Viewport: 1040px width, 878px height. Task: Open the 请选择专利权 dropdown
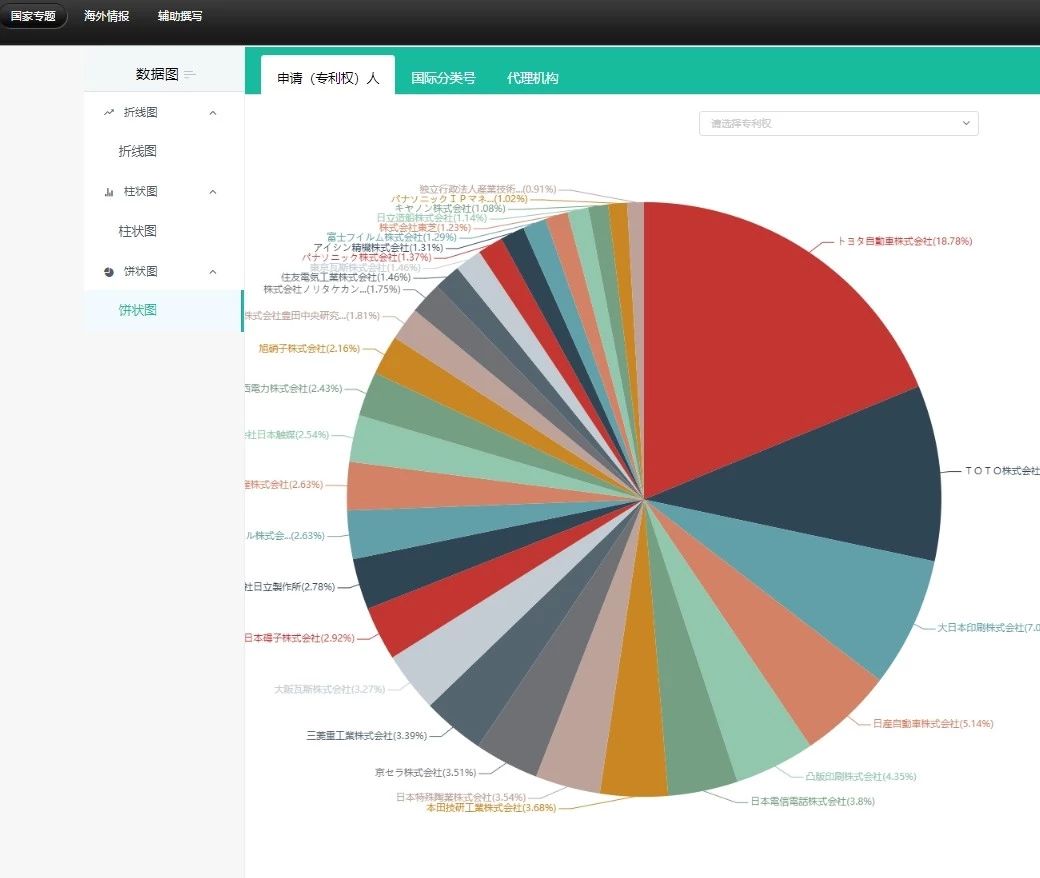click(x=838, y=123)
